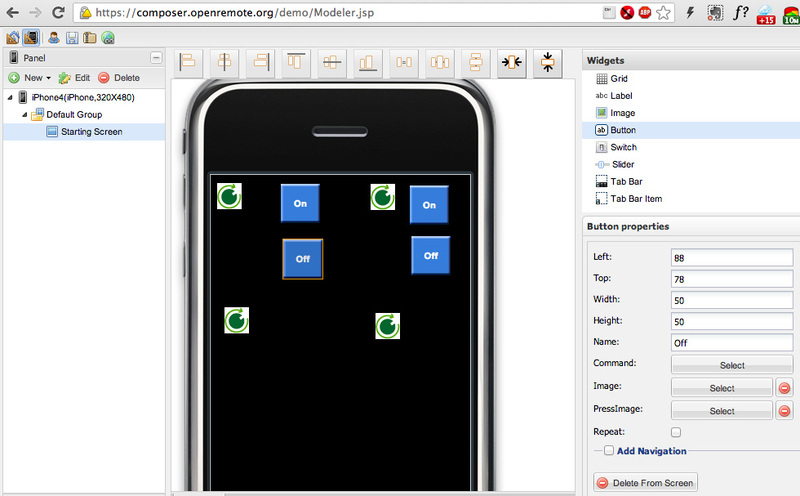The width and height of the screenshot is (800, 496).
Task: Open the Building Modeler house icon
Action: tap(13, 37)
